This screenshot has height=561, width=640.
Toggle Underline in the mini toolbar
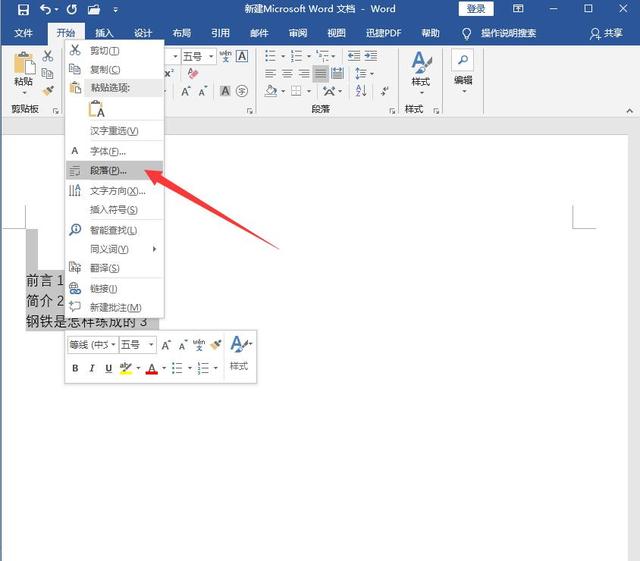pos(108,369)
